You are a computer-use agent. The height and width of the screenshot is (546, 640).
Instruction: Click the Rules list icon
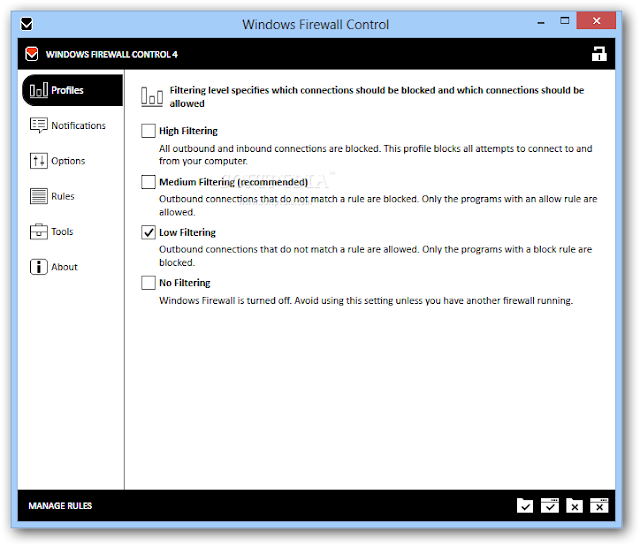pyautogui.click(x=39, y=196)
